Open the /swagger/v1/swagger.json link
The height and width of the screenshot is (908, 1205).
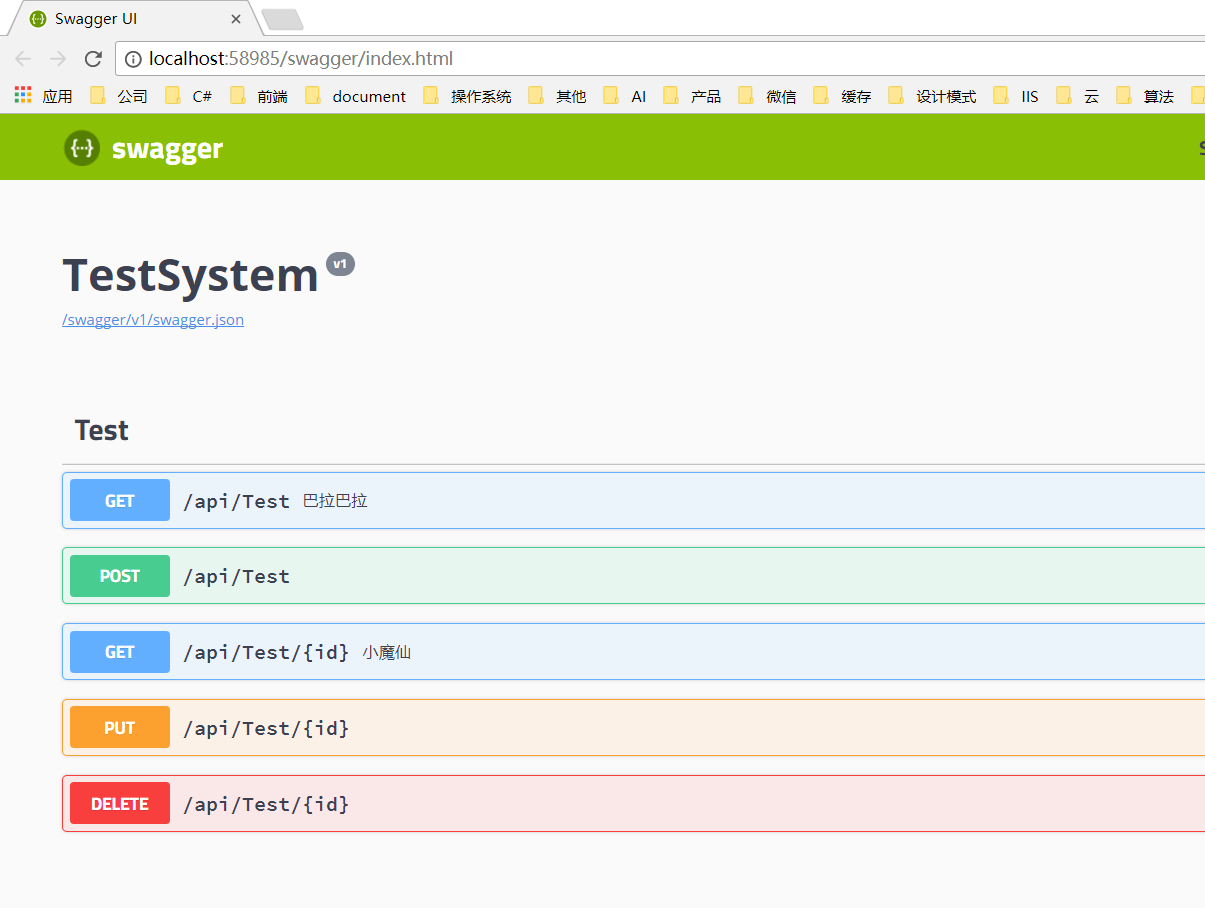click(x=153, y=320)
